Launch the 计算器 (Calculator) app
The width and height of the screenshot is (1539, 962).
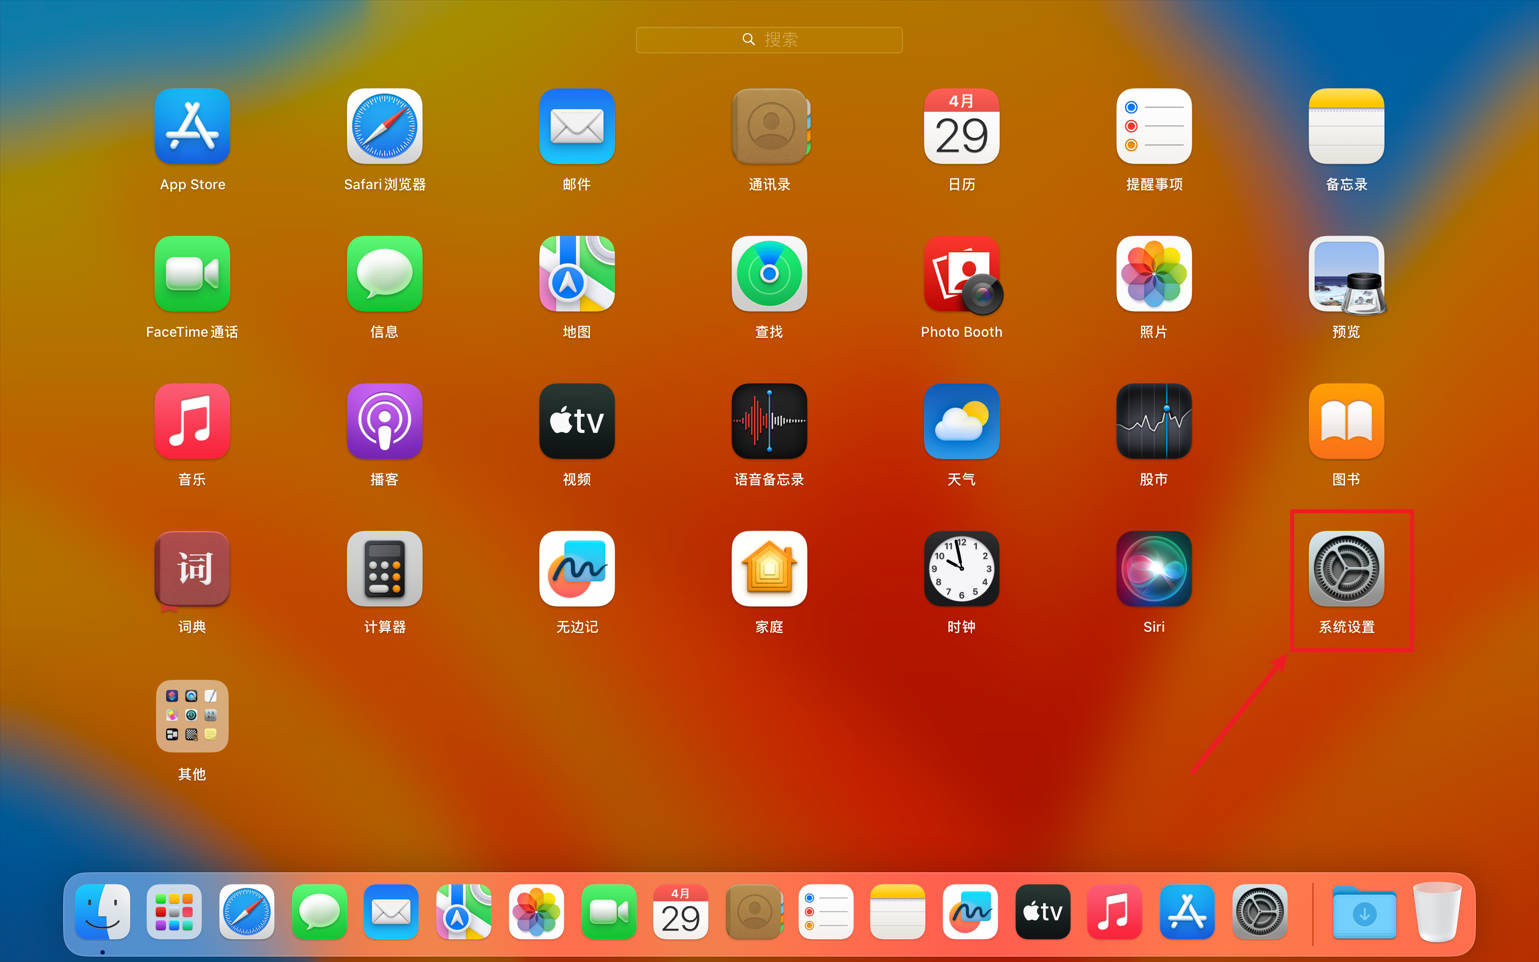point(385,569)
